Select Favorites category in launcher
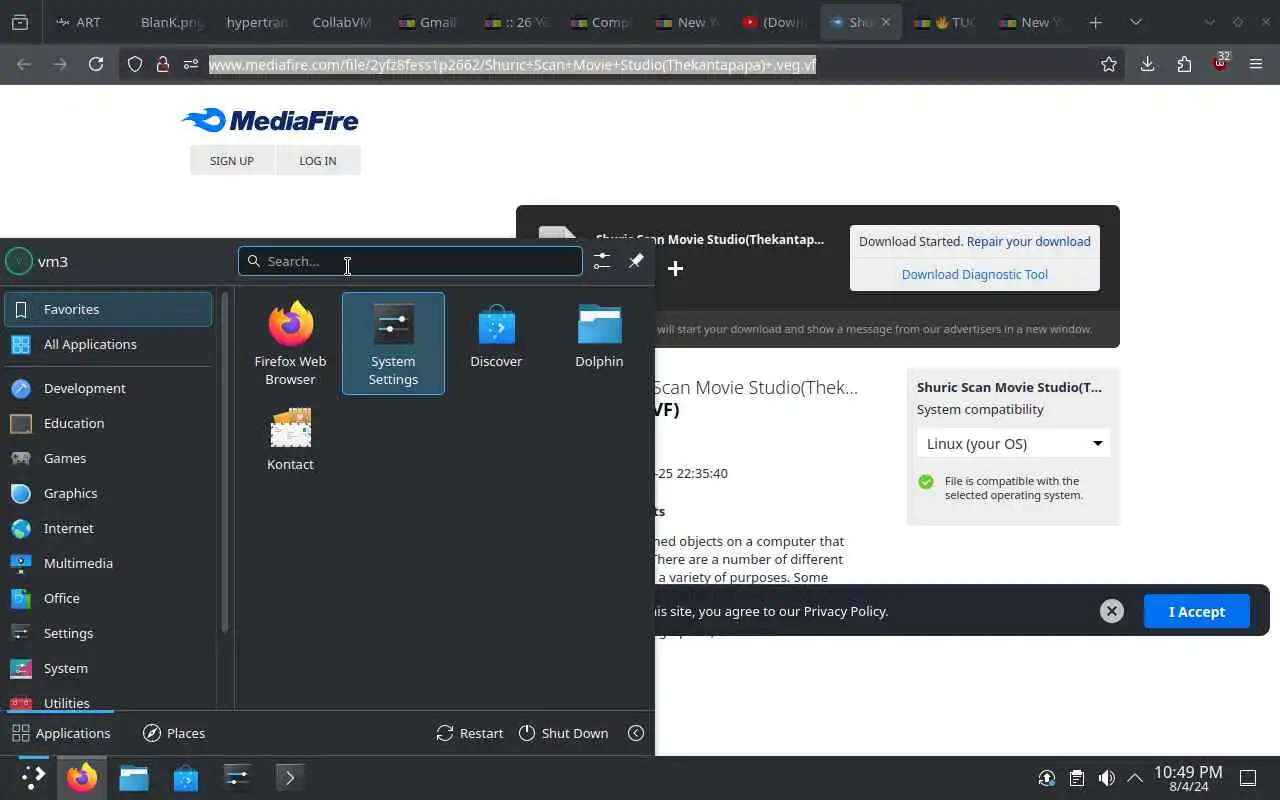 108,309
